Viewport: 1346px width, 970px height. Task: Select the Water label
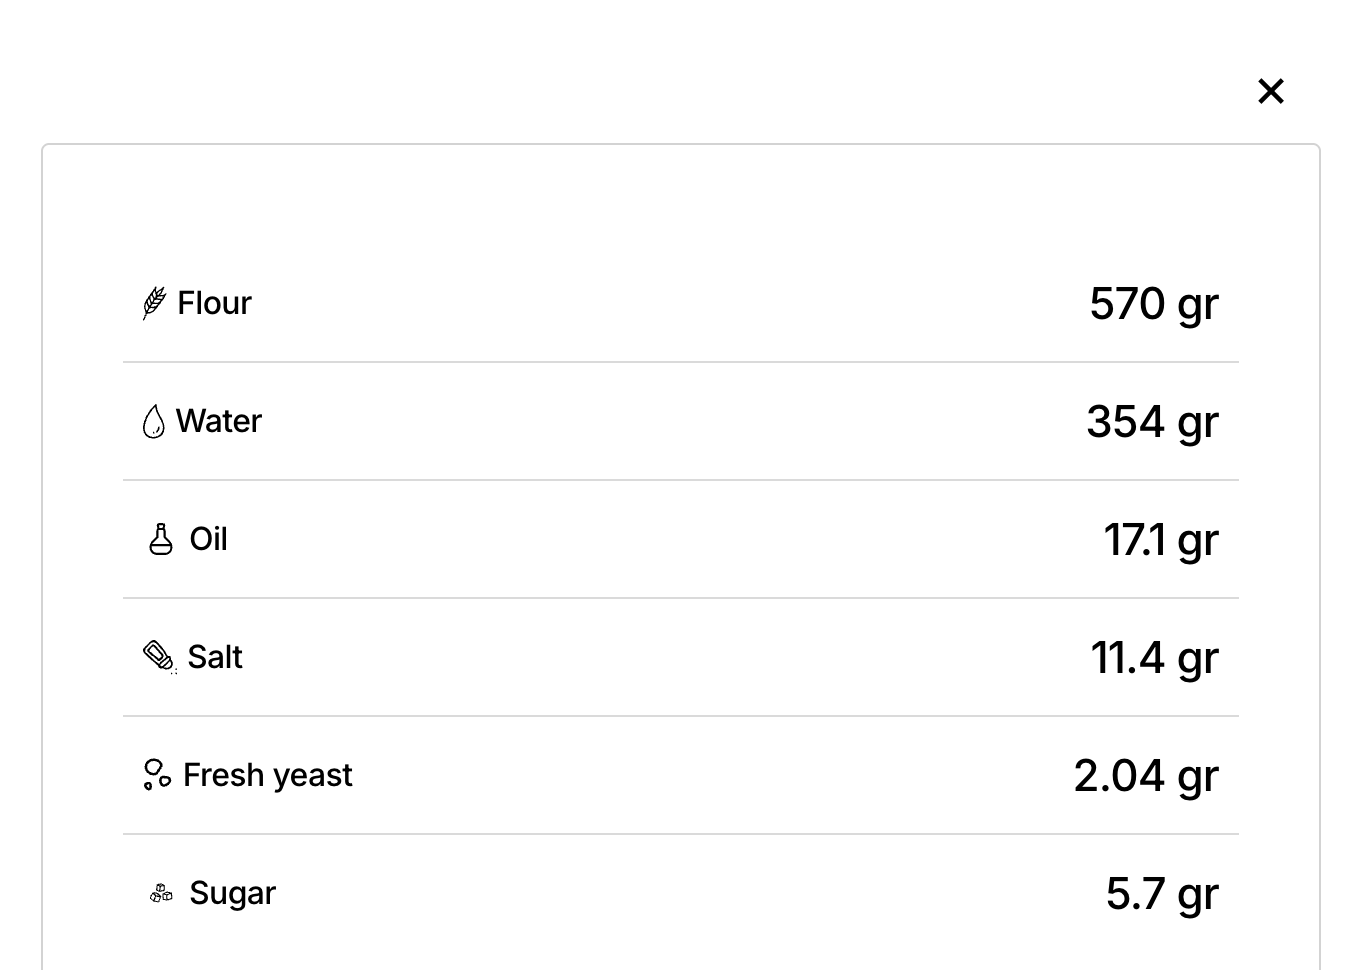click(219, 421)
